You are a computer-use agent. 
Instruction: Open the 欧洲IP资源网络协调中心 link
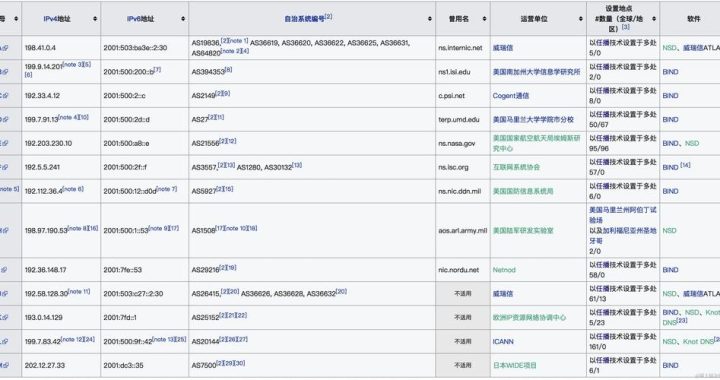point(529,318)
